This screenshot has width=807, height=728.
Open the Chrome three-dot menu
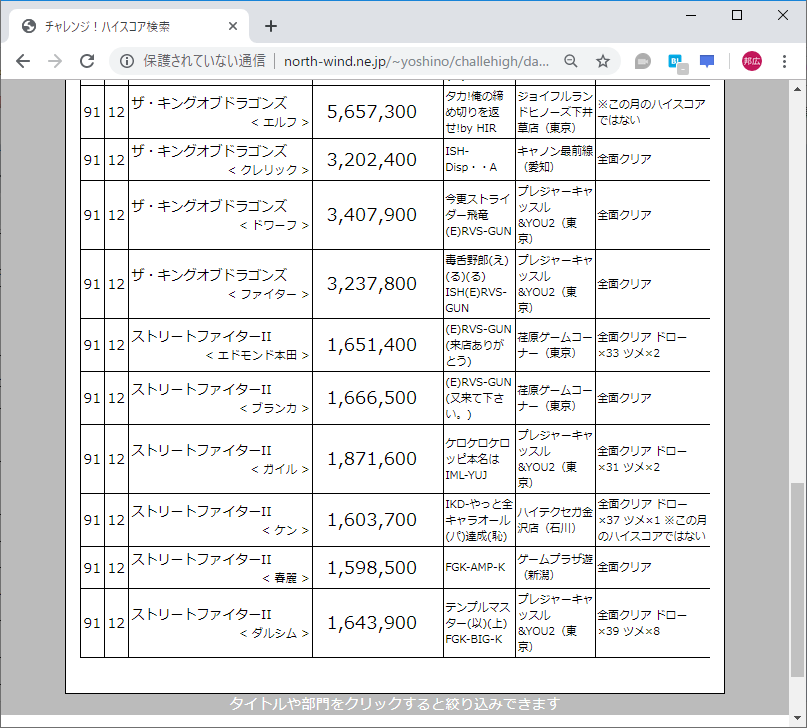[784, 61]
